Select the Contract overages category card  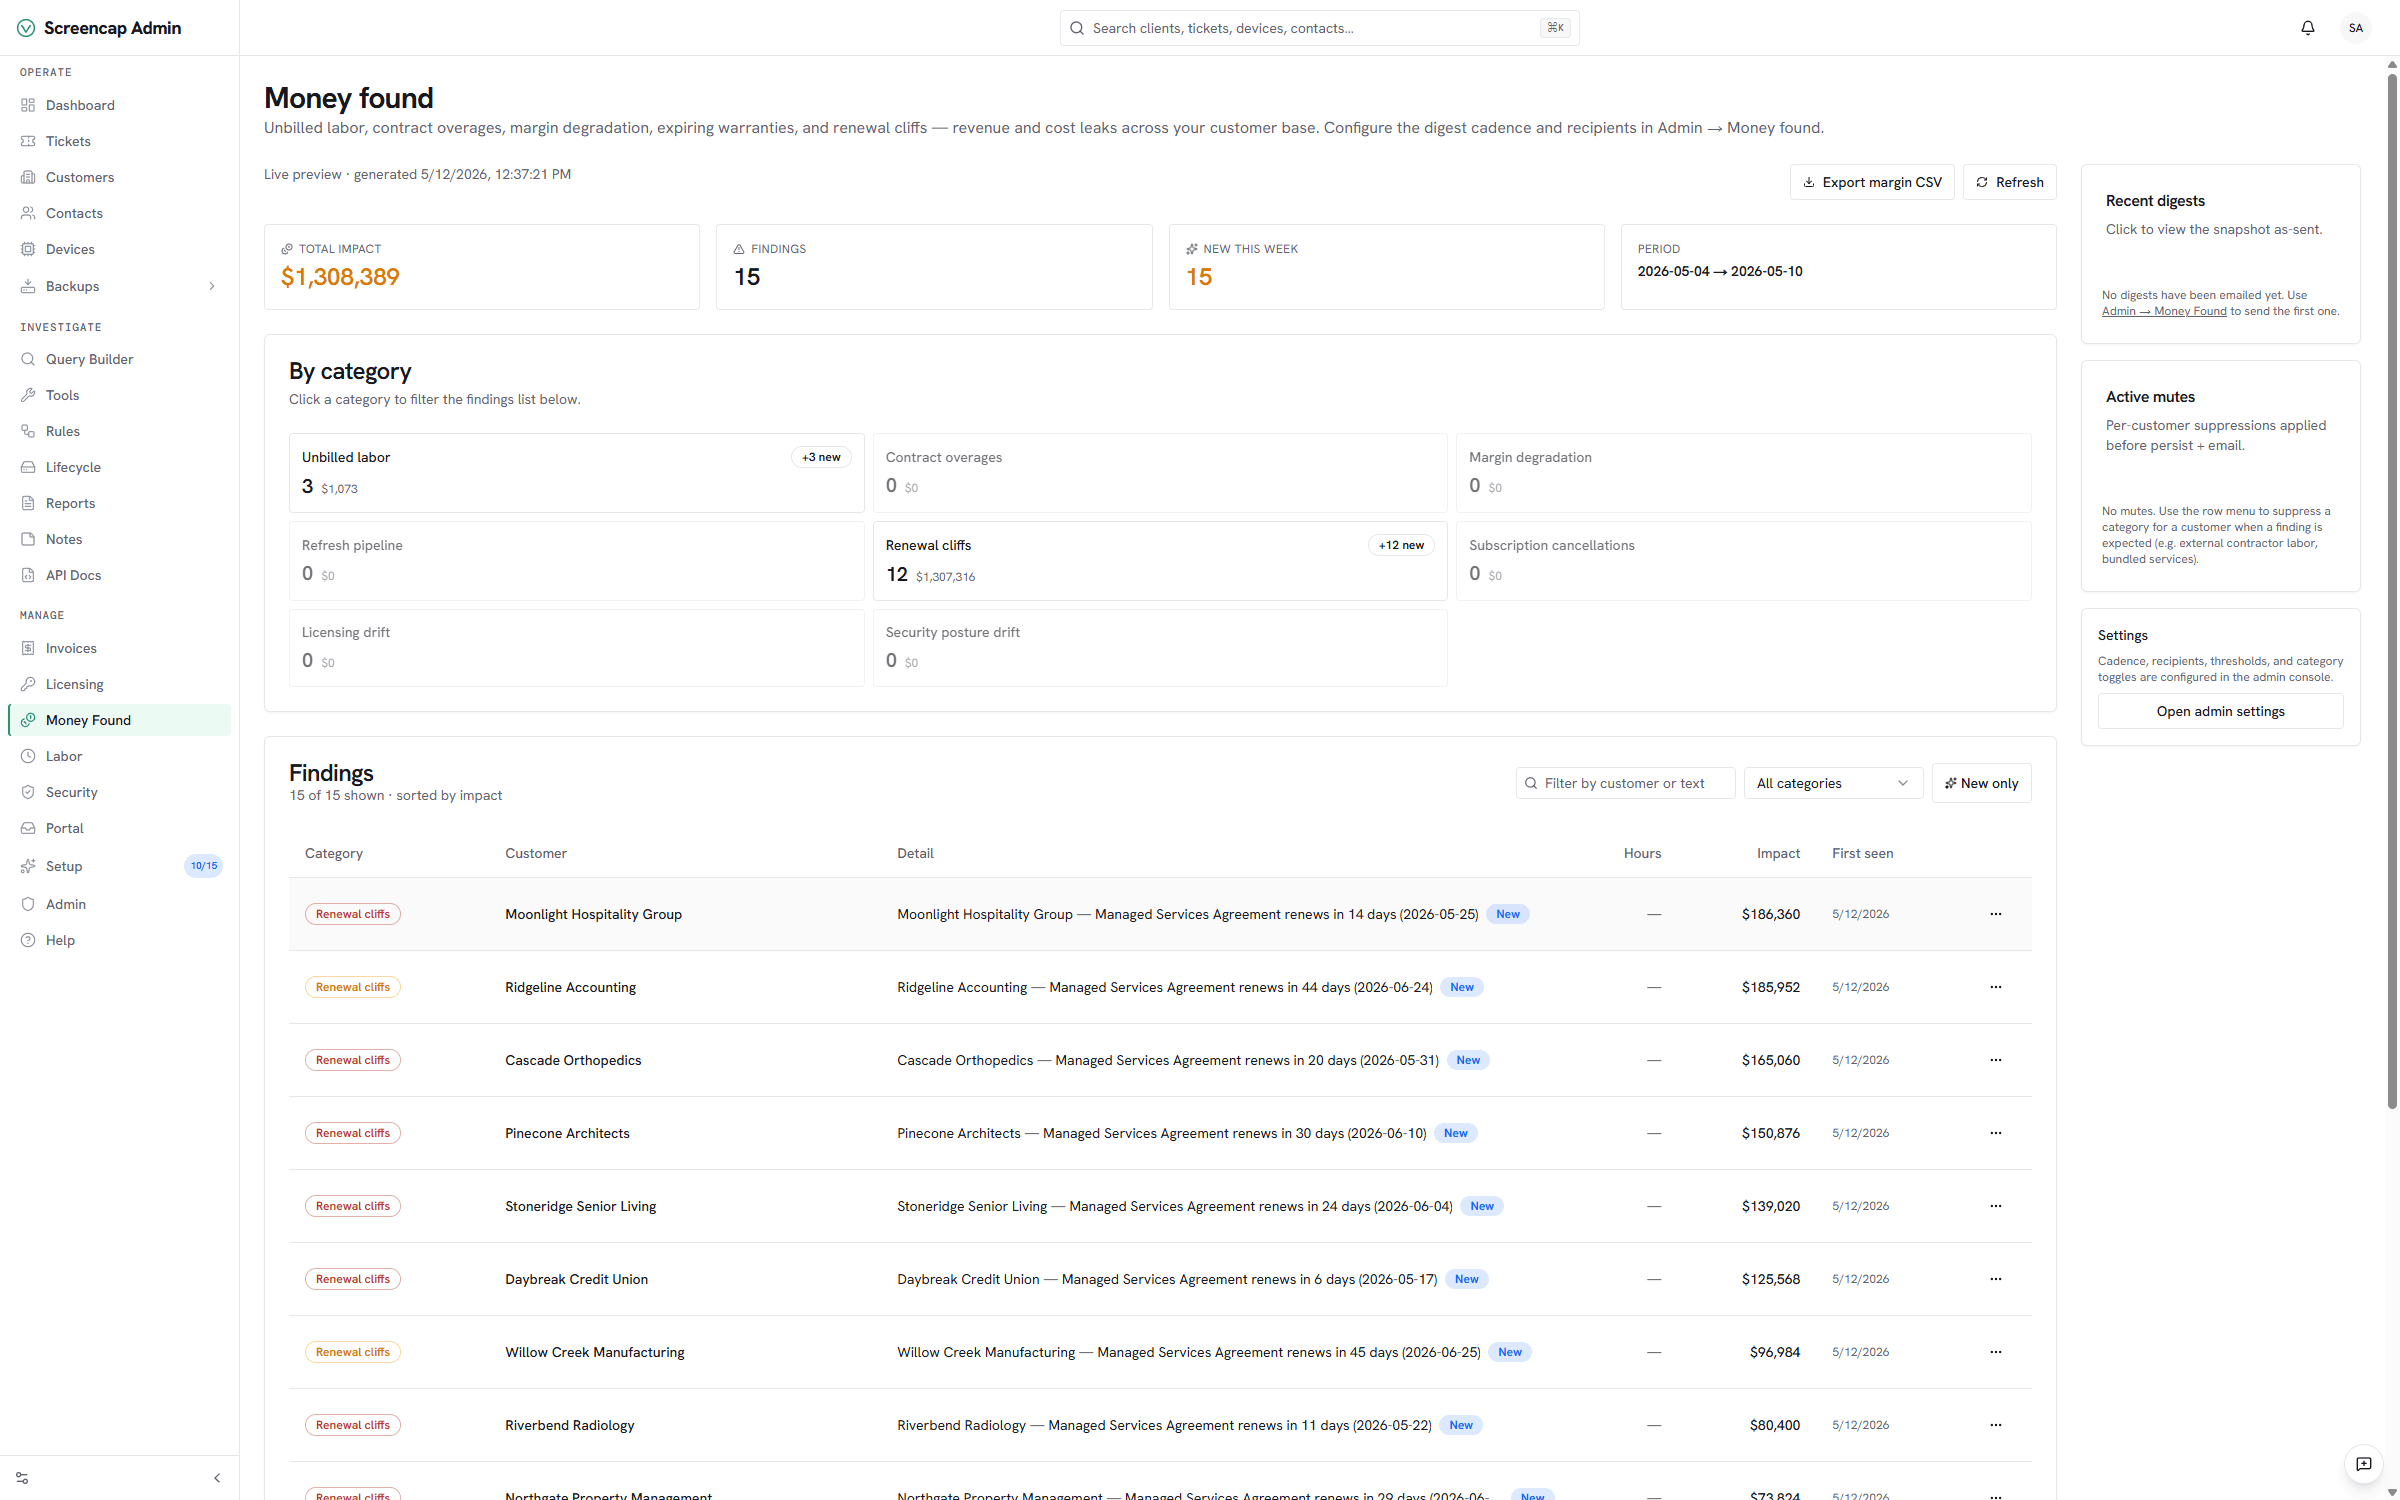[1159, 472]
